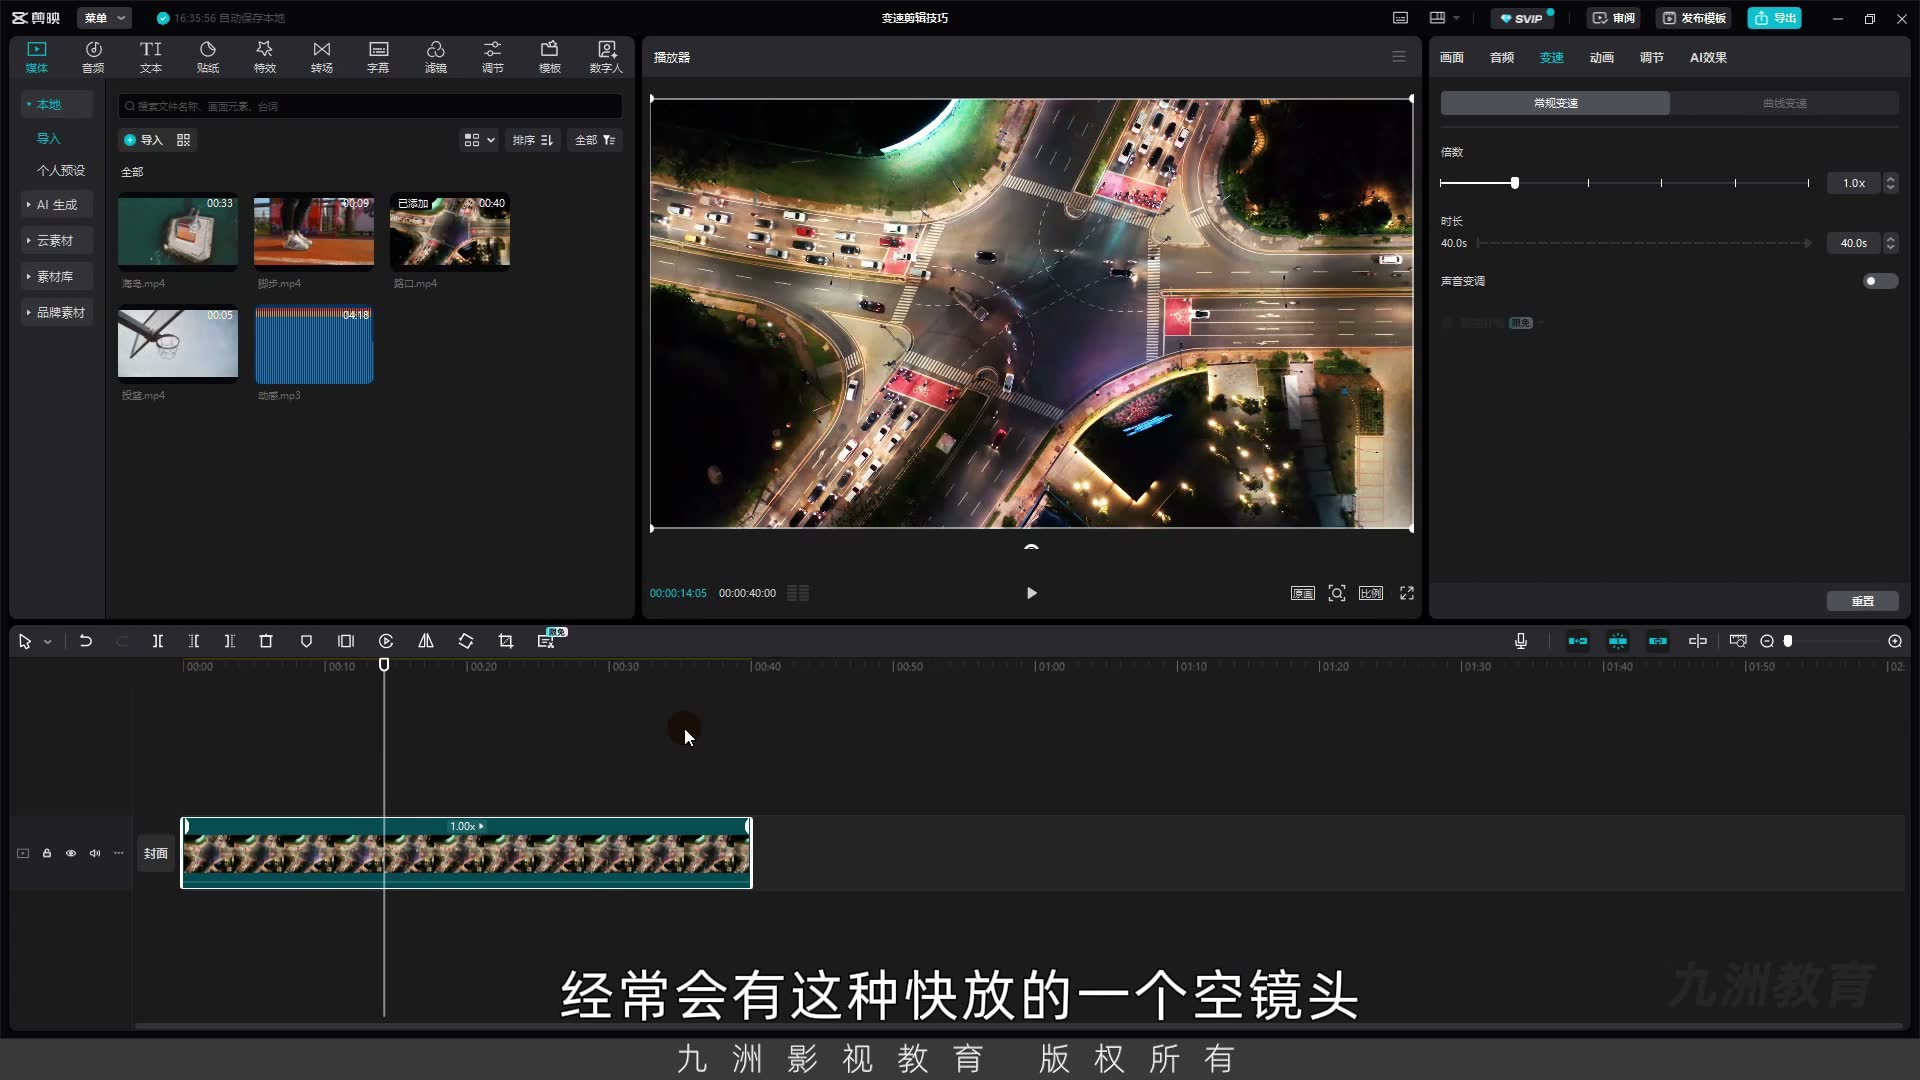Screen dimensions: 1920x1080
Task: Toggle track linkage button
Action: 1658,641
